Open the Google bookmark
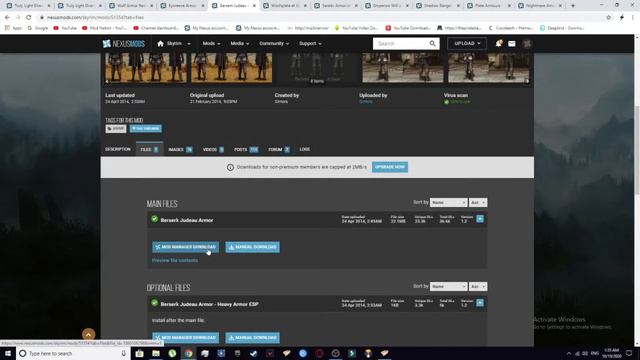The width and height of the screenshot is (640, 360). pyautogui.click(x=38, y=28)
